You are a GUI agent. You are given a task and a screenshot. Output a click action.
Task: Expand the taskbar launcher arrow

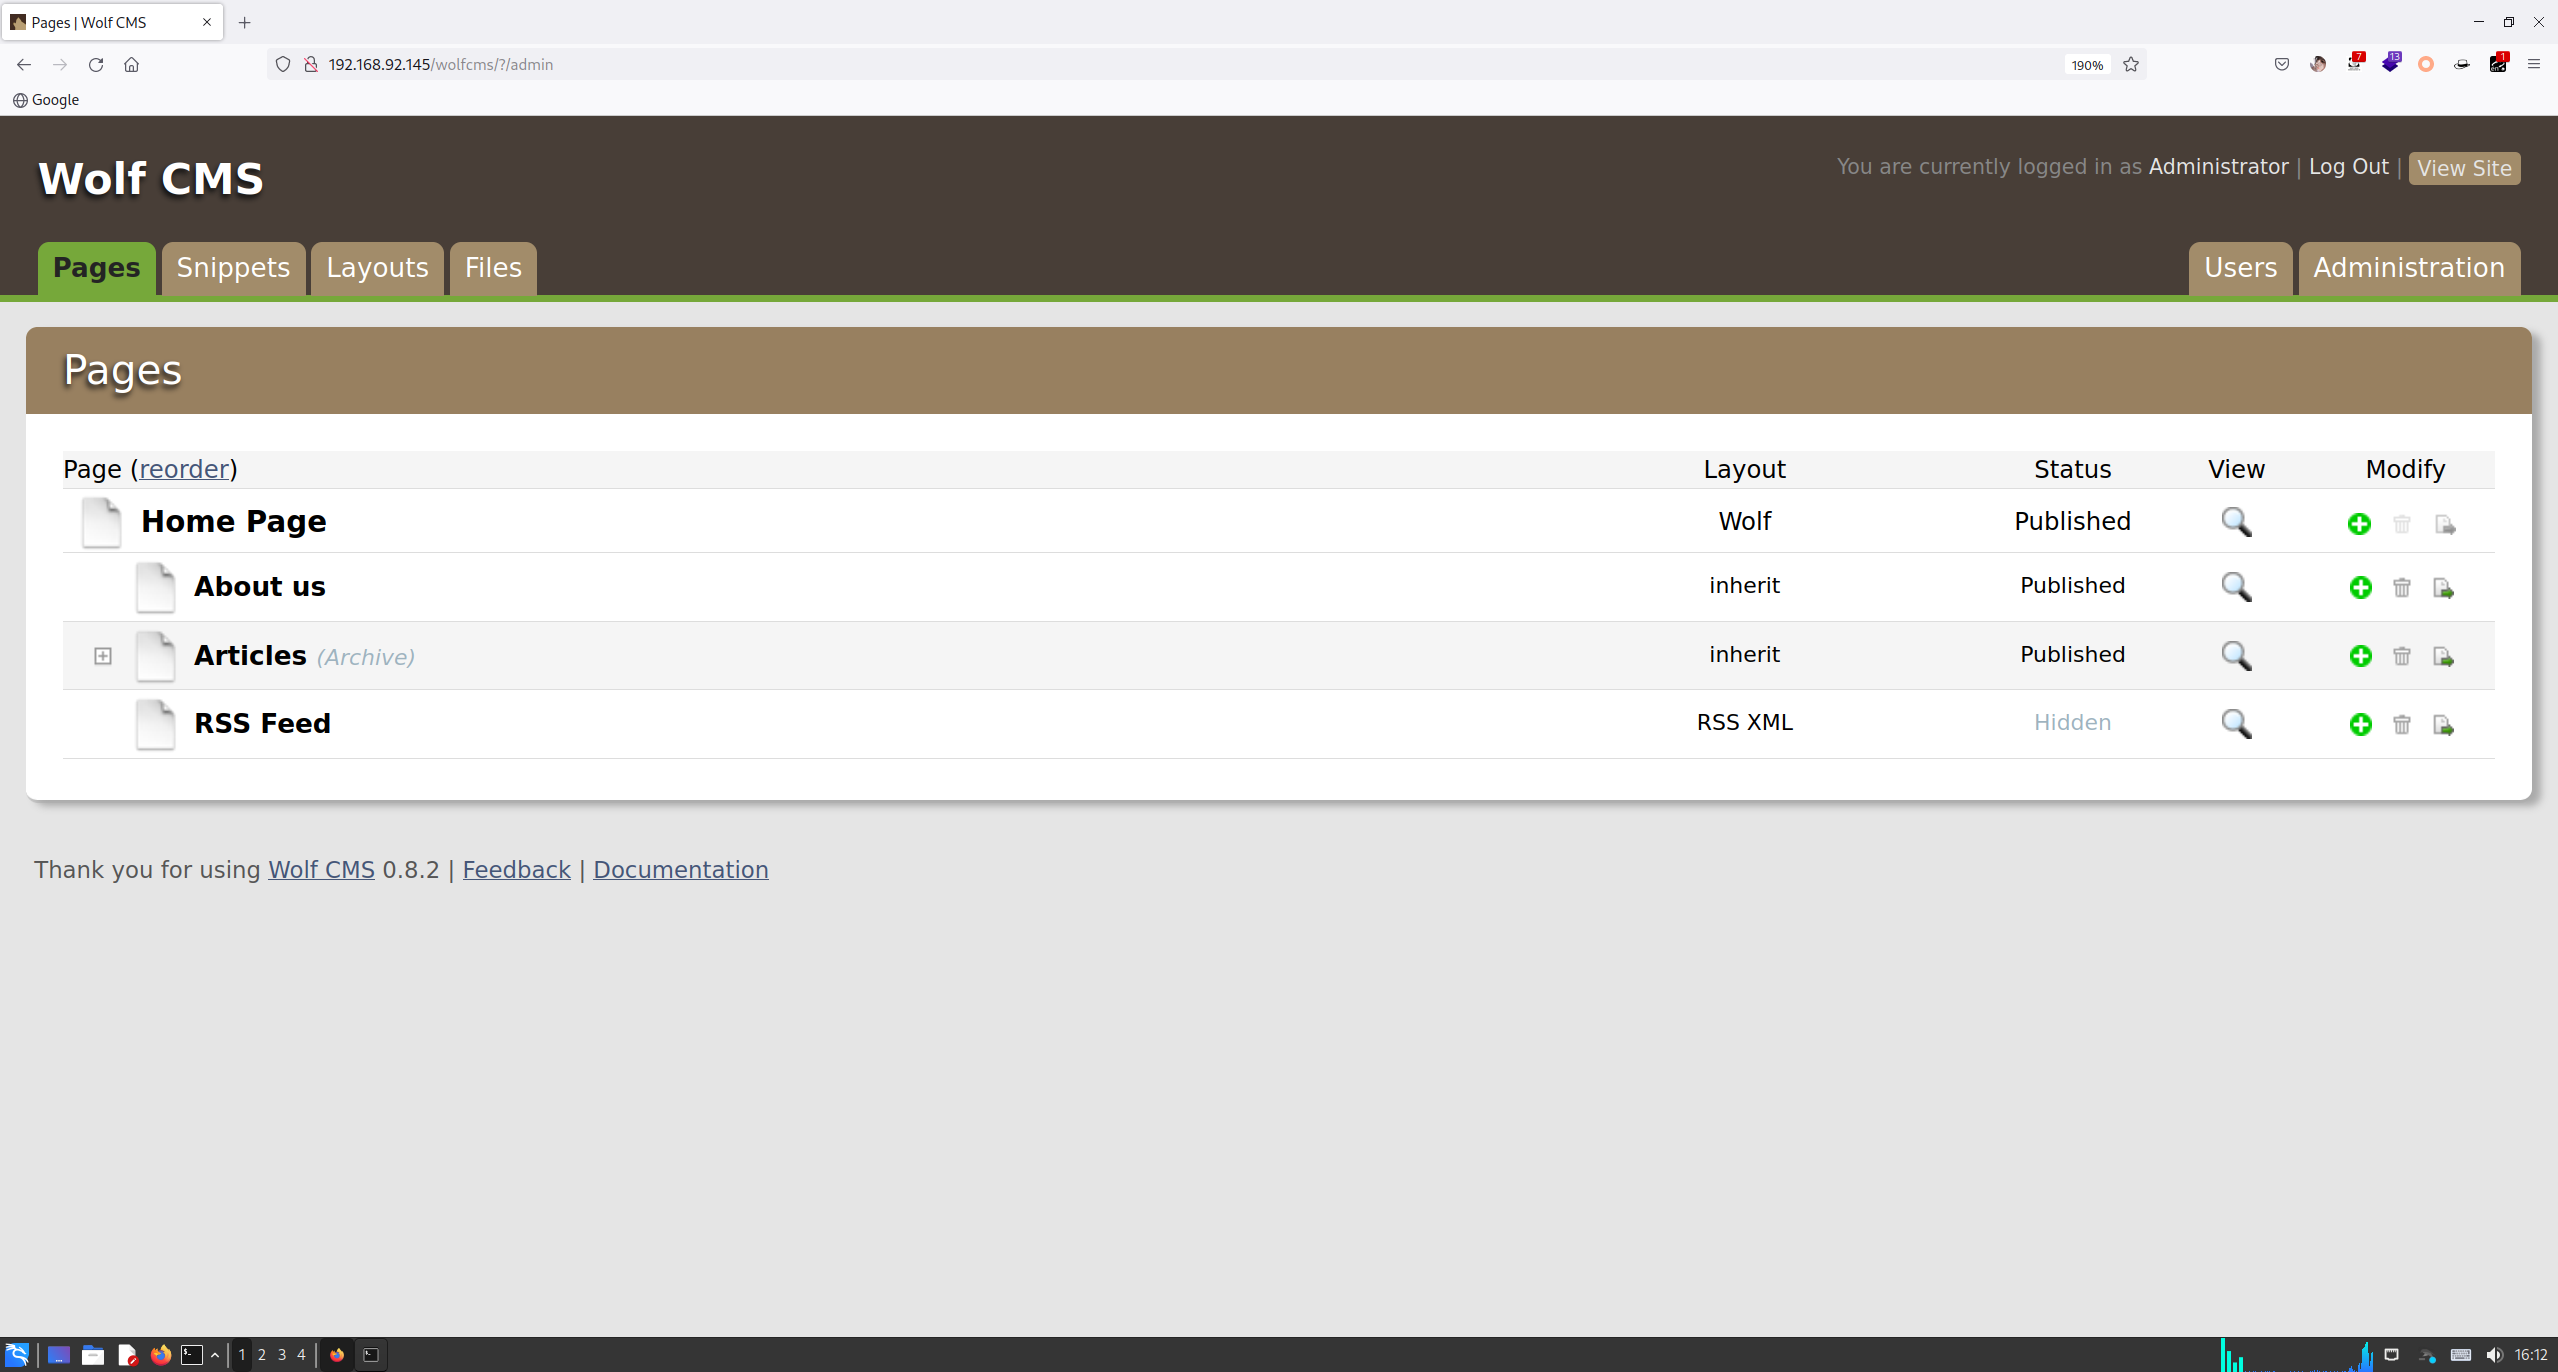click(x=215, y=1355)
